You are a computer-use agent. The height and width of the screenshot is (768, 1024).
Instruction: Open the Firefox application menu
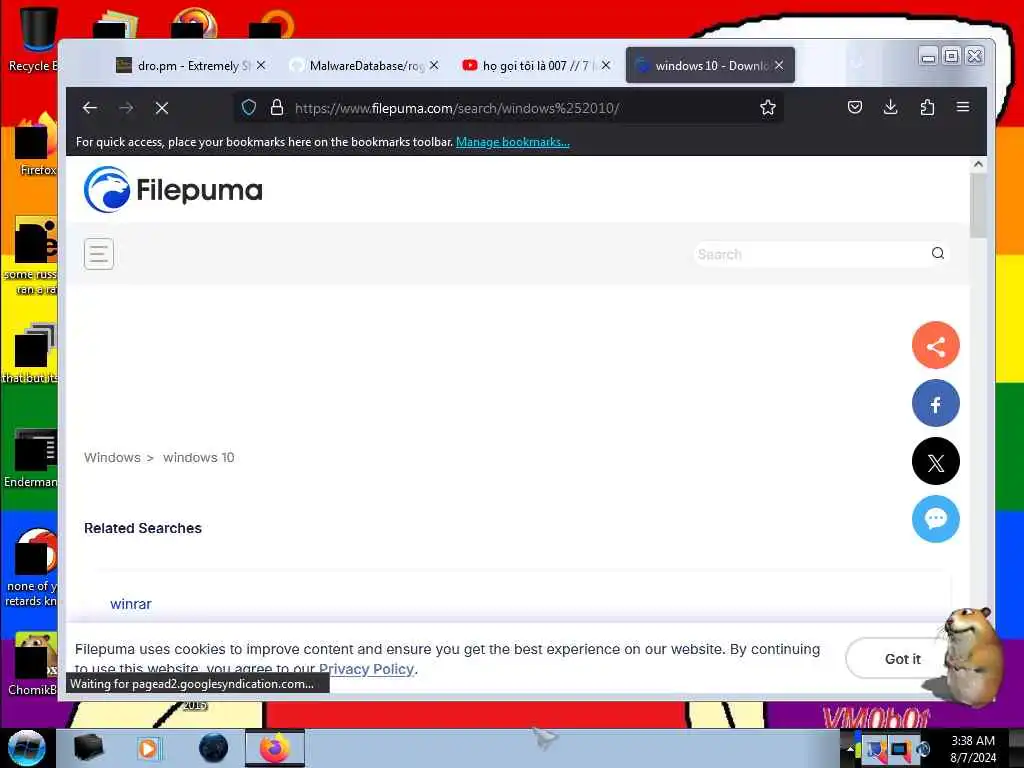[963, 107]
